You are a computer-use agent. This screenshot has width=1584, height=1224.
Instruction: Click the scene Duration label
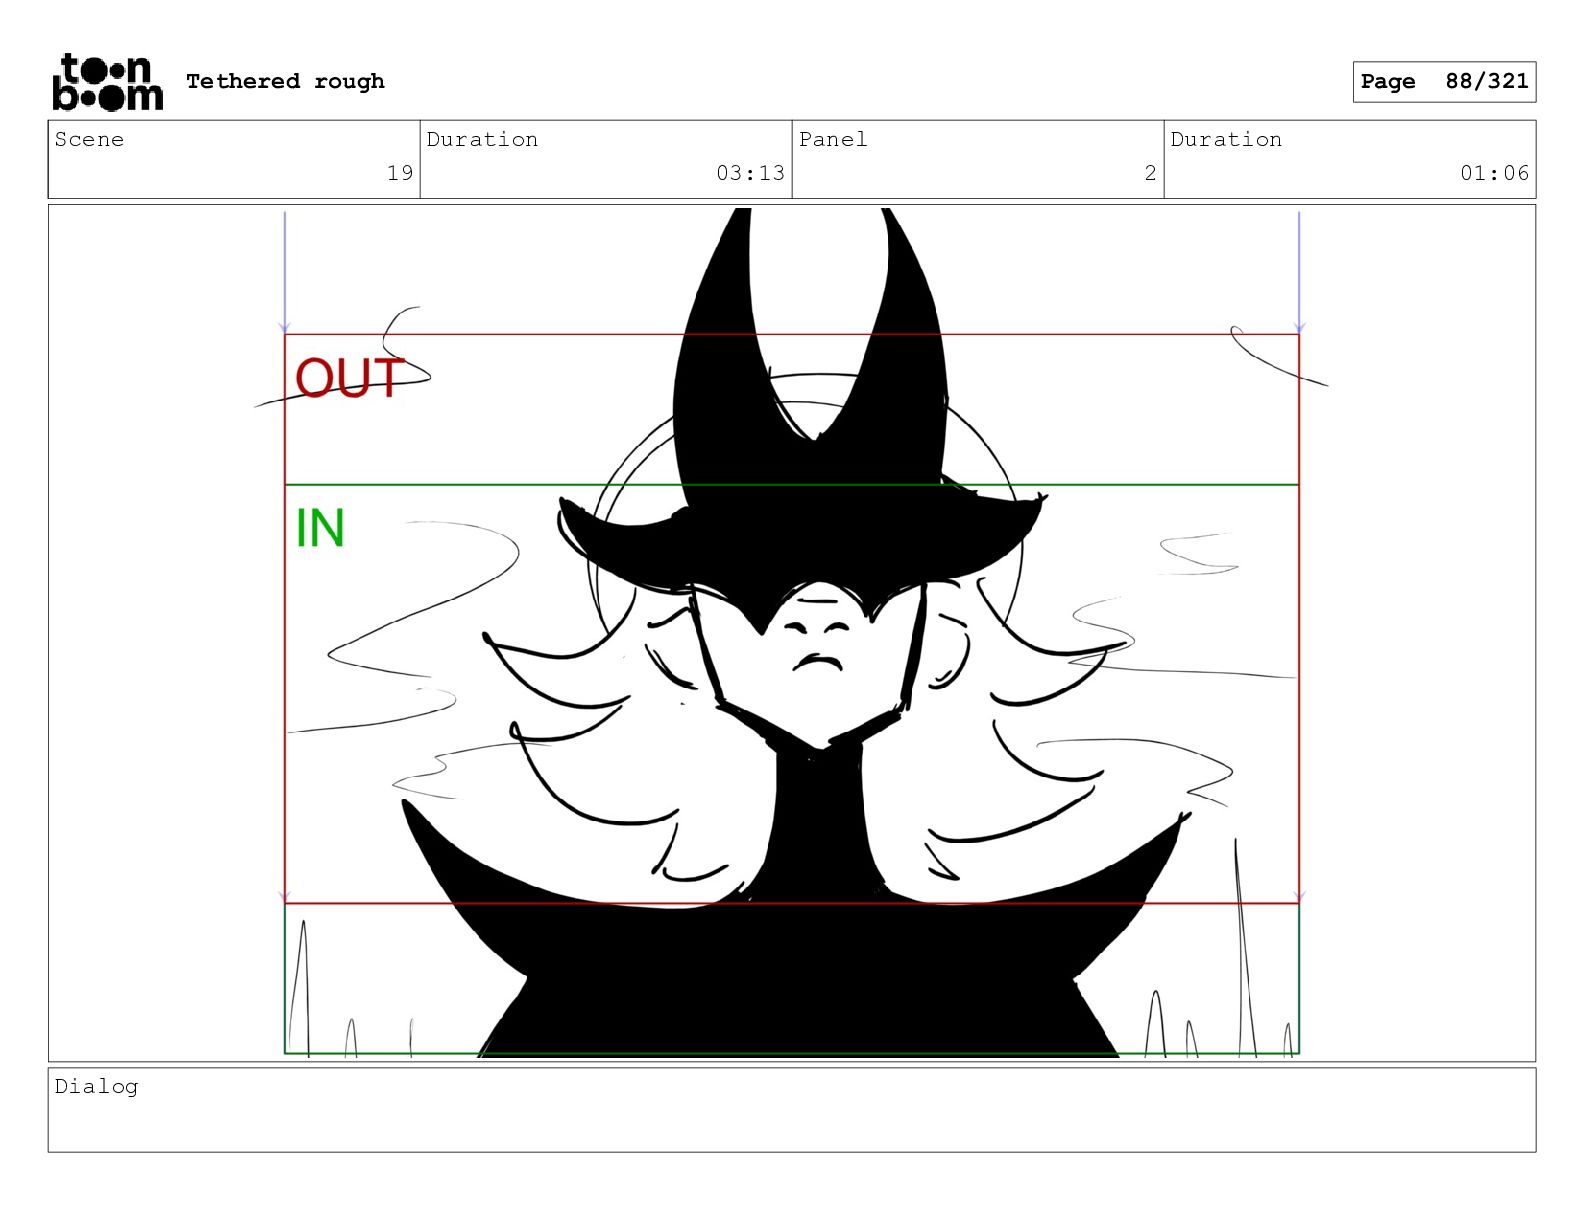(x=482, y=139)
